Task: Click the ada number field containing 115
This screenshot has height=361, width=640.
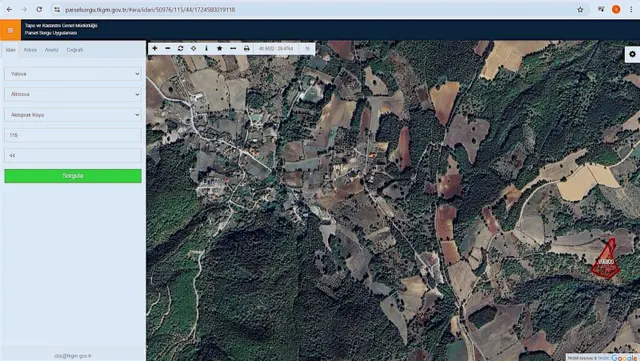Action: click(73, 135)
